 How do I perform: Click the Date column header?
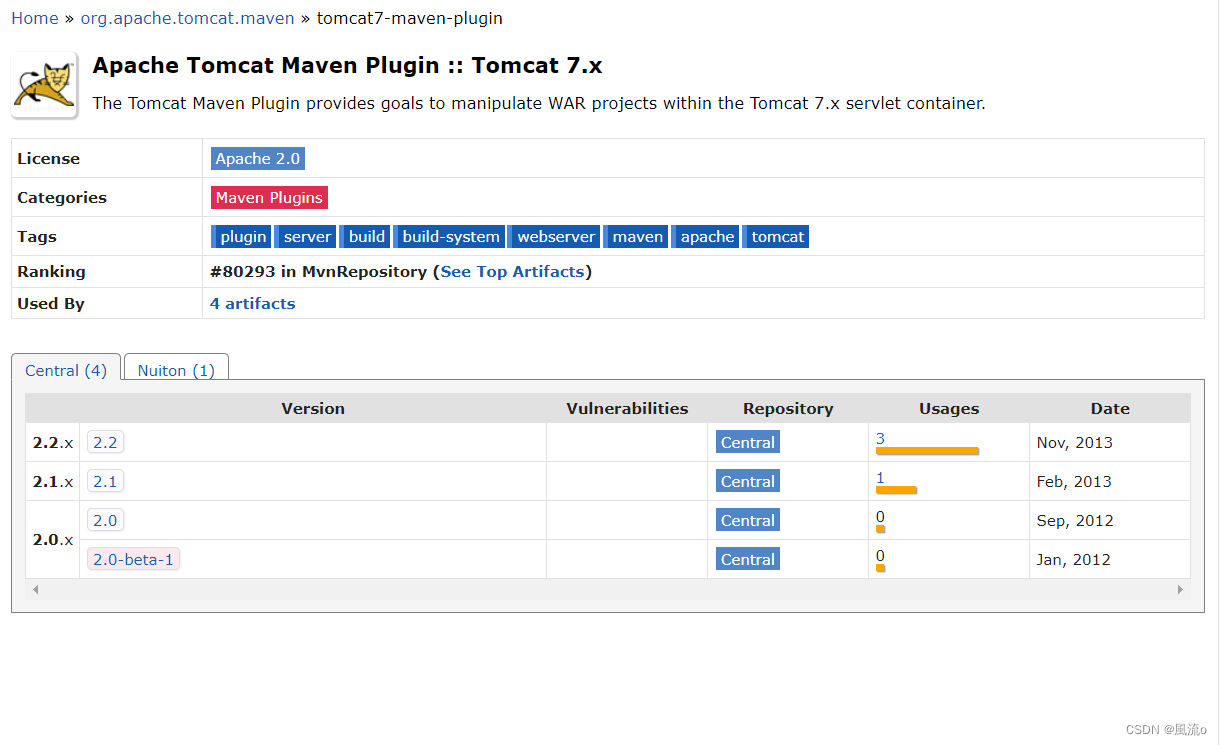1110,408
